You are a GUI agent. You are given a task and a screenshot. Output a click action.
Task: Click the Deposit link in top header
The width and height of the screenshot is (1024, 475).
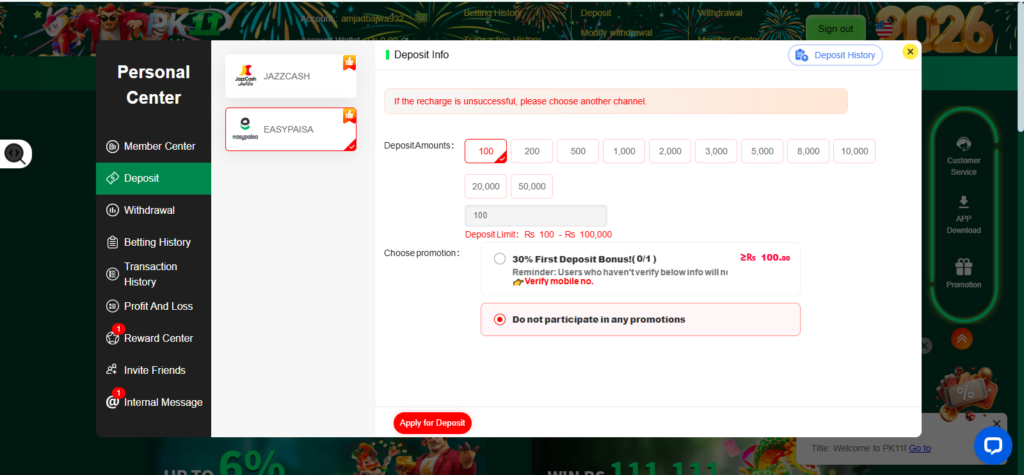[596, 12]
